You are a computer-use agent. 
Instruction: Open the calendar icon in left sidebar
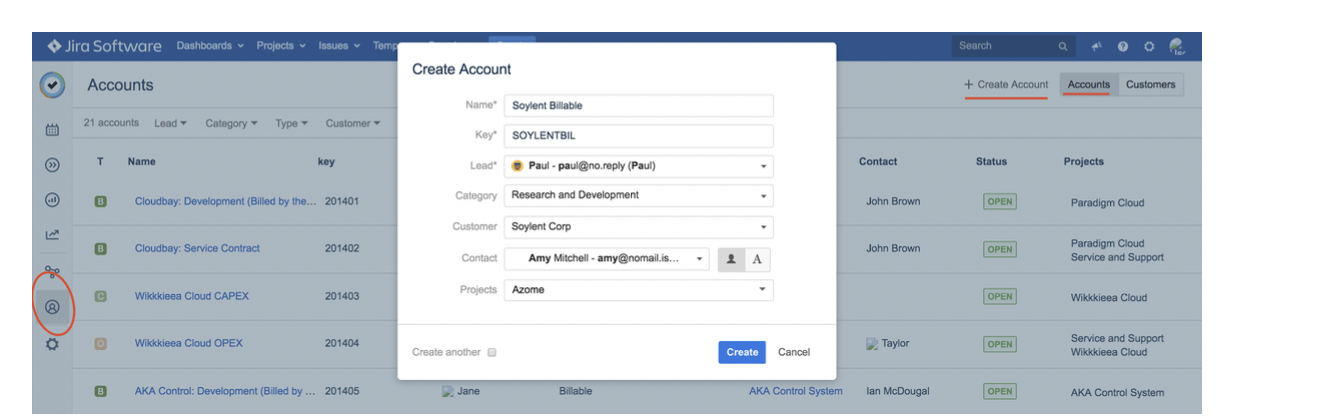point(53,130)
